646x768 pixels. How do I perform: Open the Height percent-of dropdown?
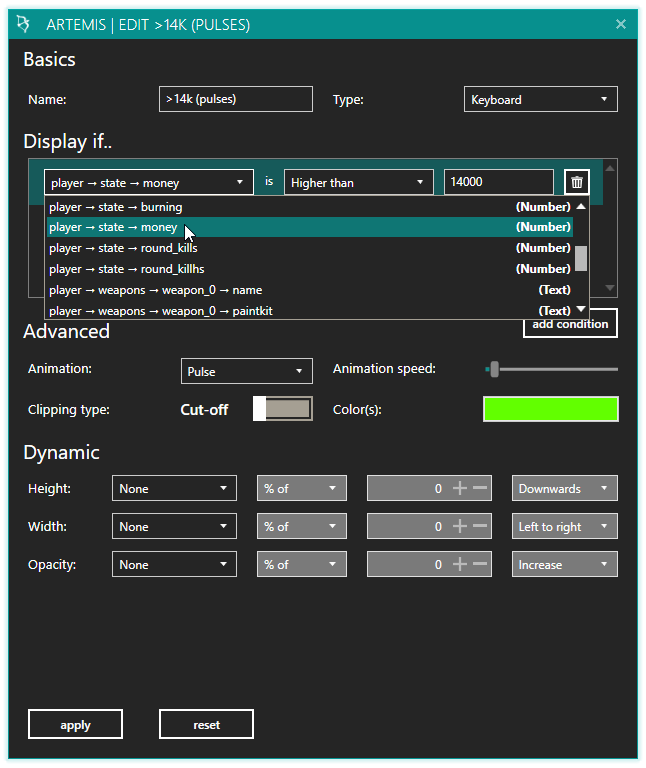click(x=302, y=488)
